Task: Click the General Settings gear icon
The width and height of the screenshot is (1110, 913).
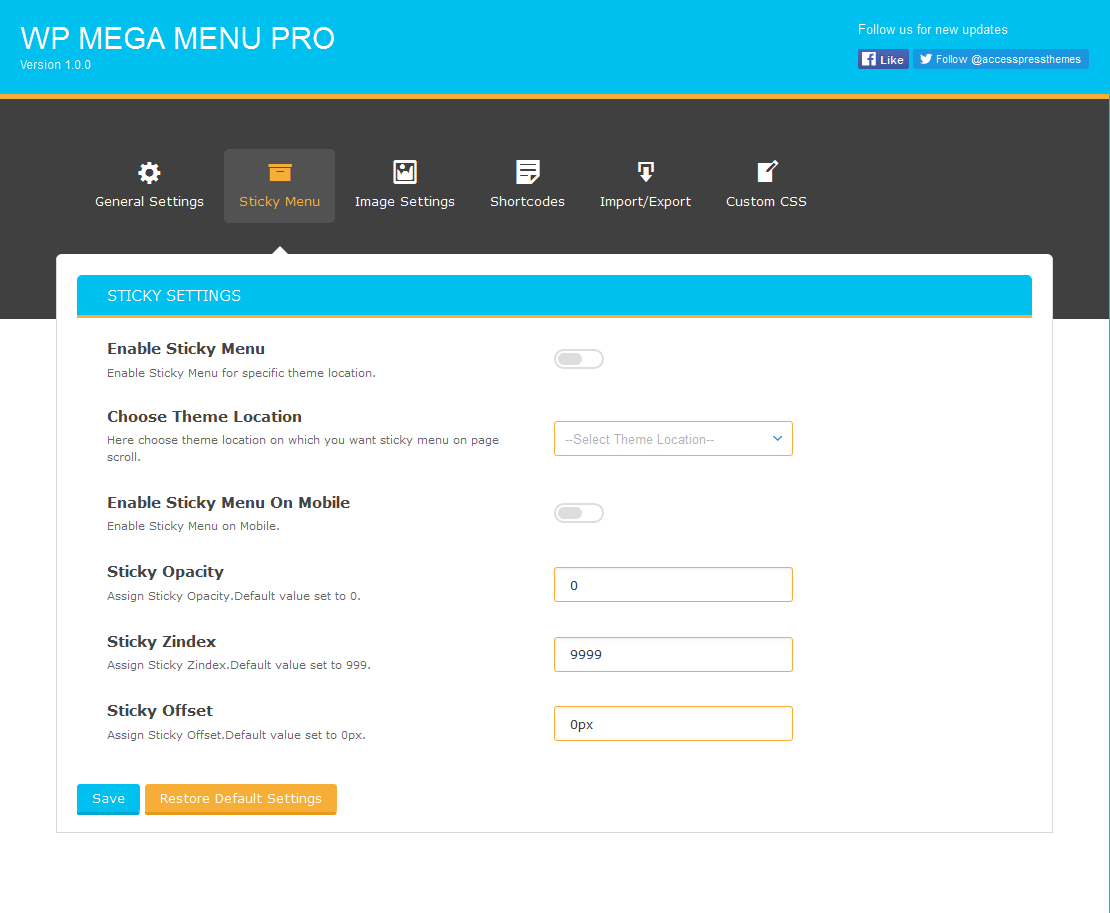Action: click(149, 172)
